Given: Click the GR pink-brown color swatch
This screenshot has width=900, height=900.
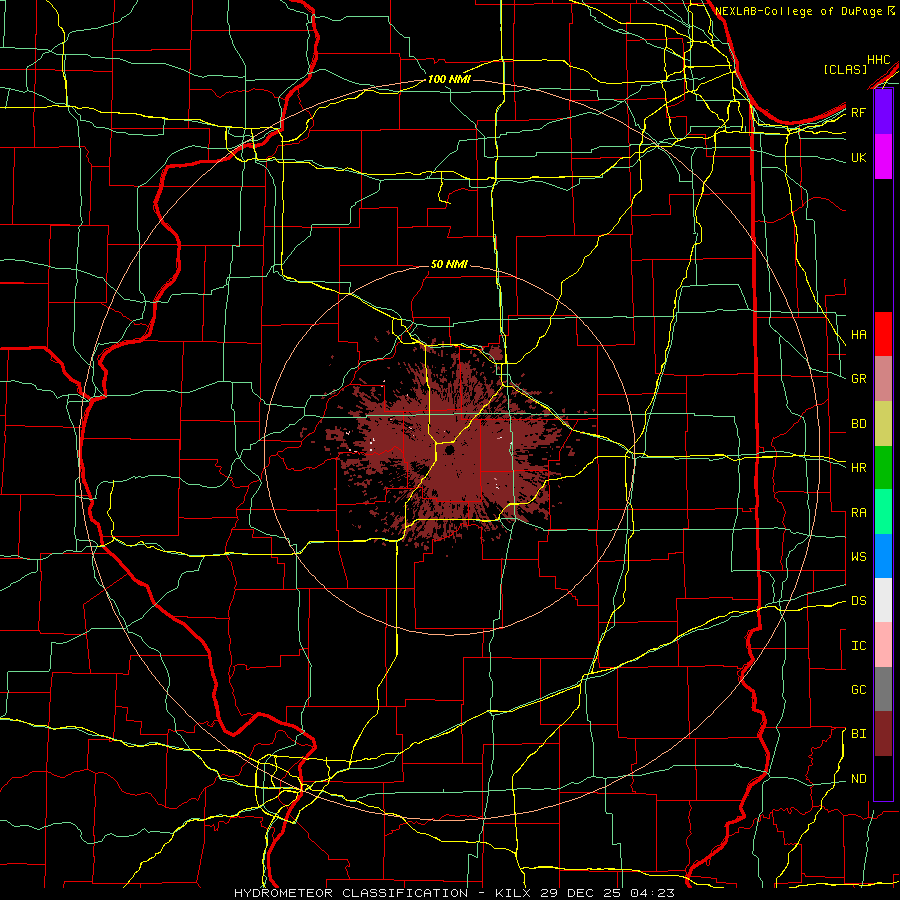Looking at the screenshot, I should (x=883, y=379).
